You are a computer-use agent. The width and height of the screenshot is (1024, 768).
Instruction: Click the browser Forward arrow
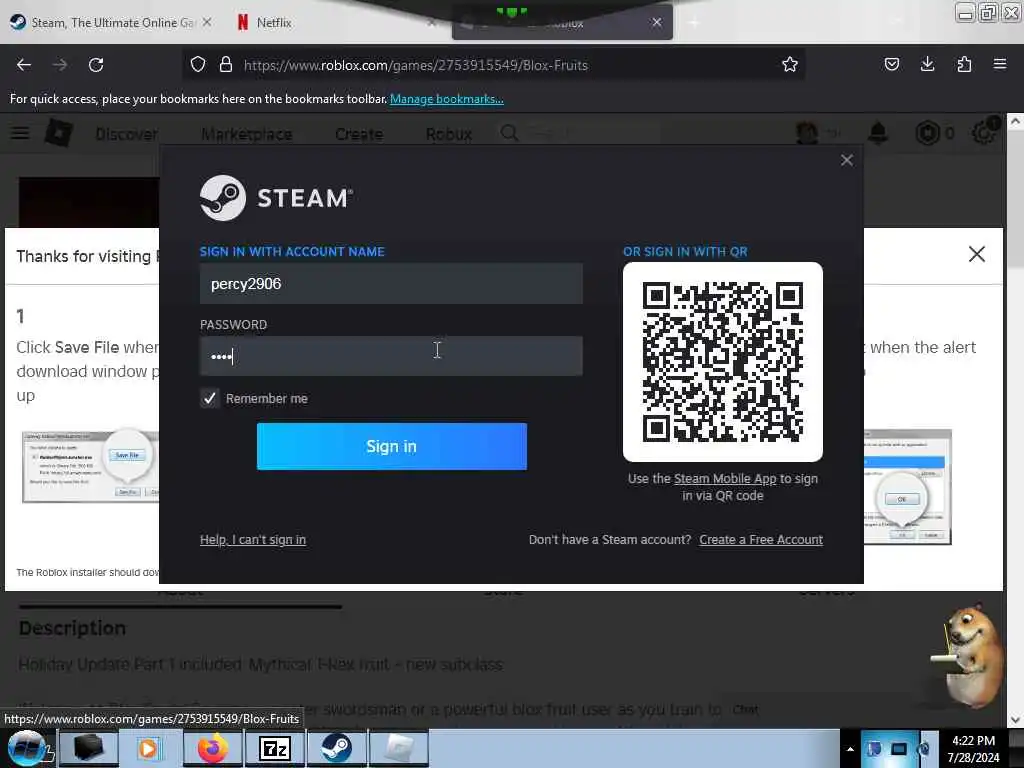click(60, 65)
